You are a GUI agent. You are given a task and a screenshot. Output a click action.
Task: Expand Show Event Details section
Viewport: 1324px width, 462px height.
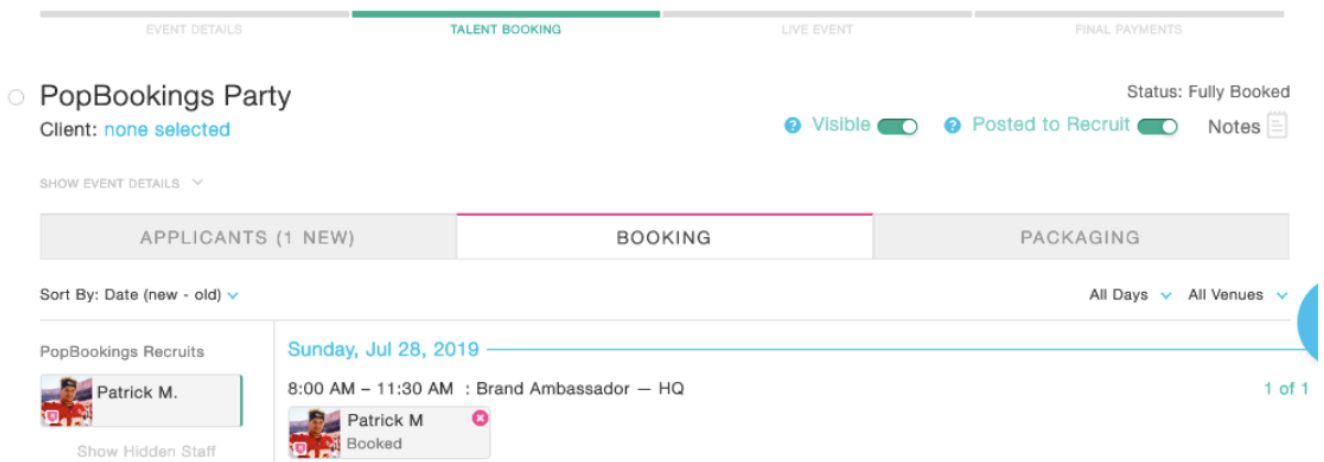coord(121,184)
